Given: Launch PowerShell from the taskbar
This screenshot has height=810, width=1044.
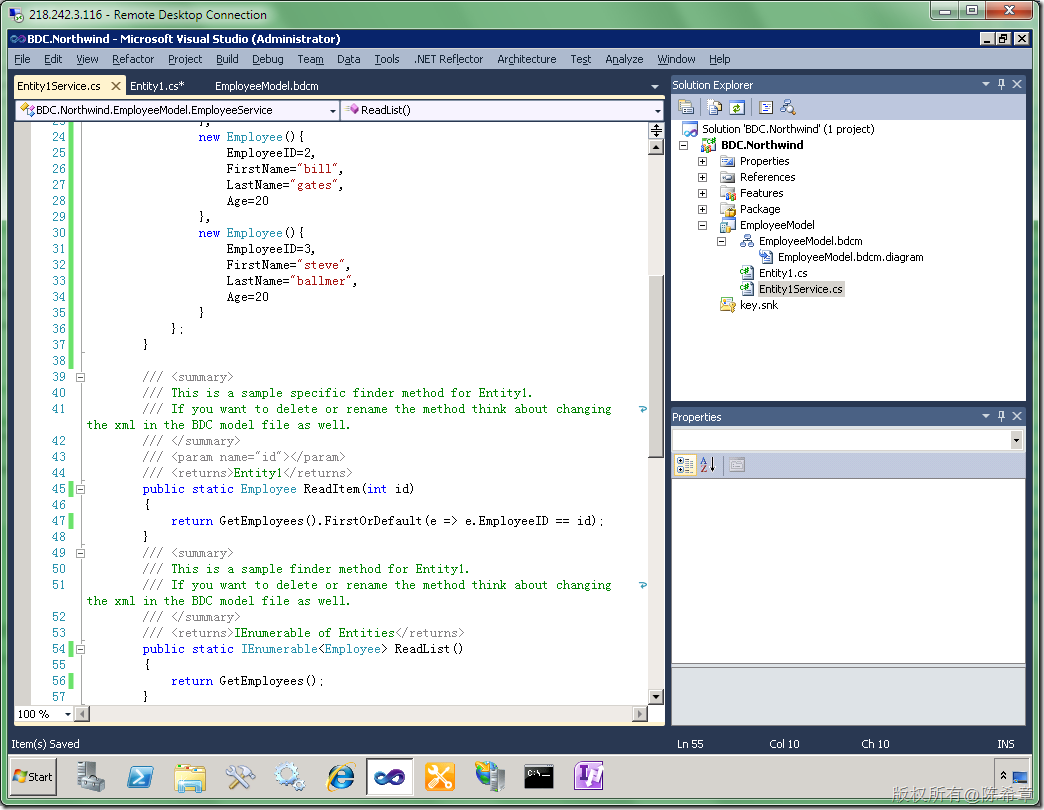Looking at the screenshot, I should click(140, 777).
